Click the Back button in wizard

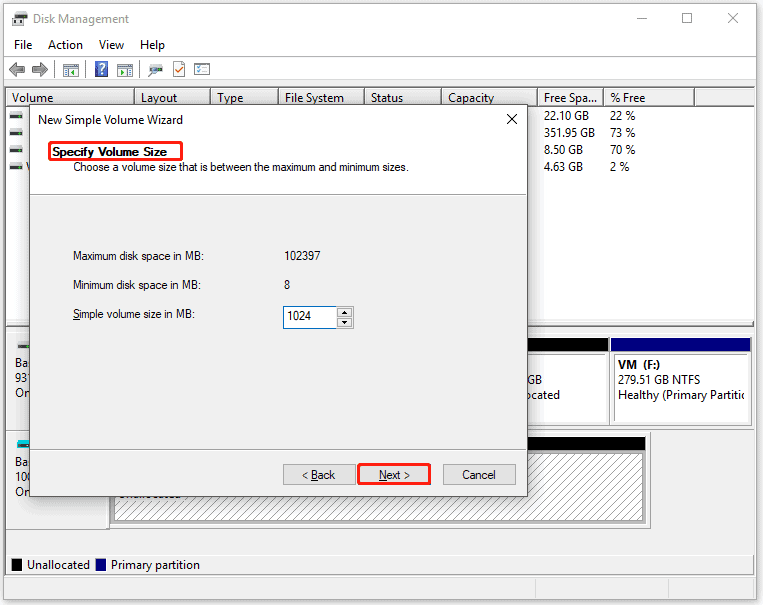click(319, 475)
